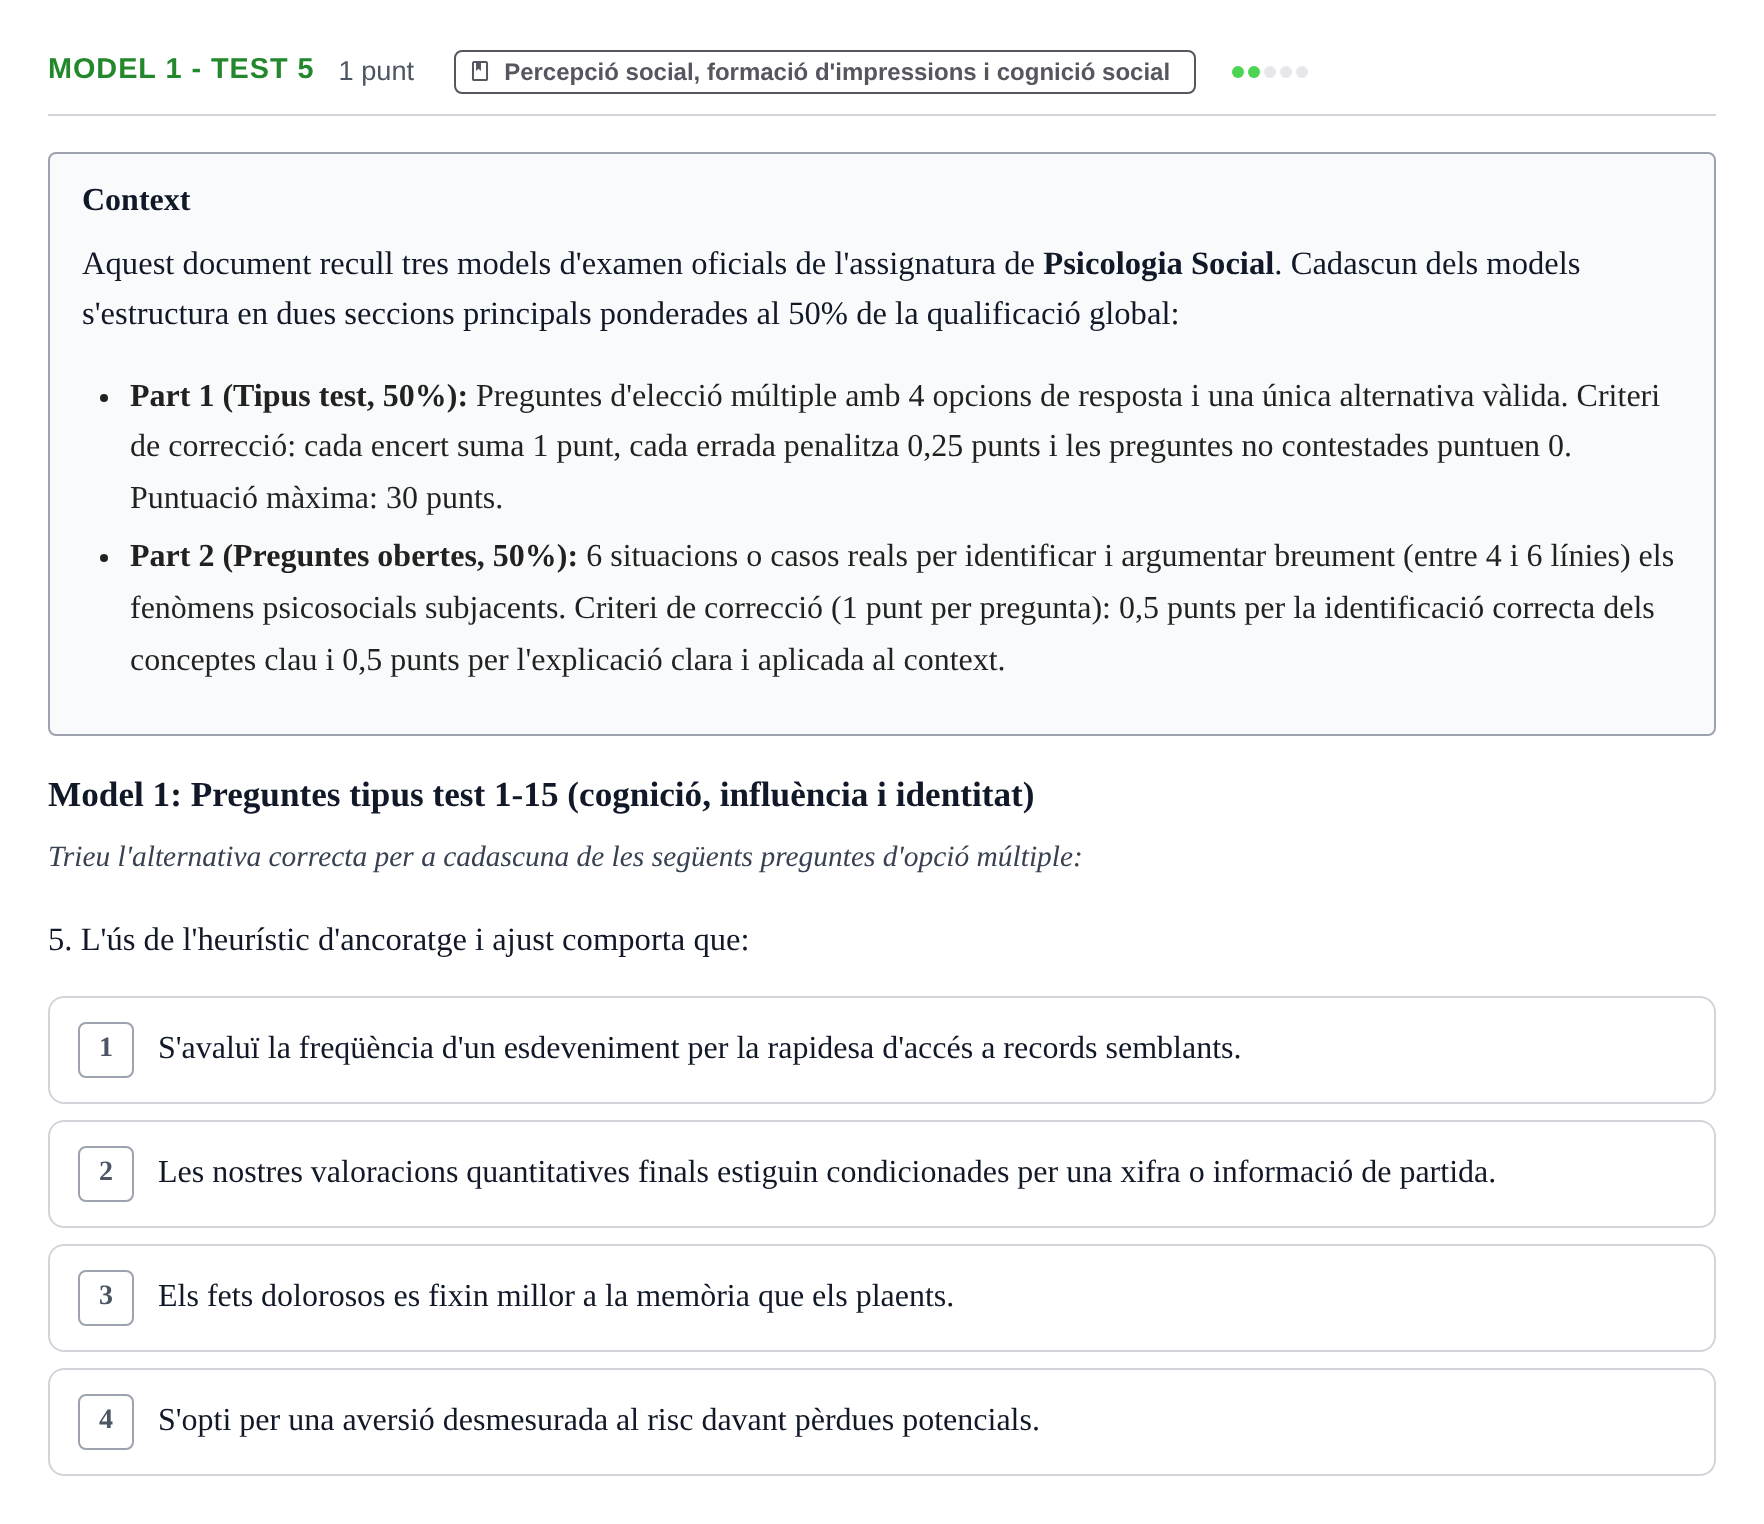Click the '1 punt' score label
This screenshot has width=1764, height=1524.
(376, 71)
